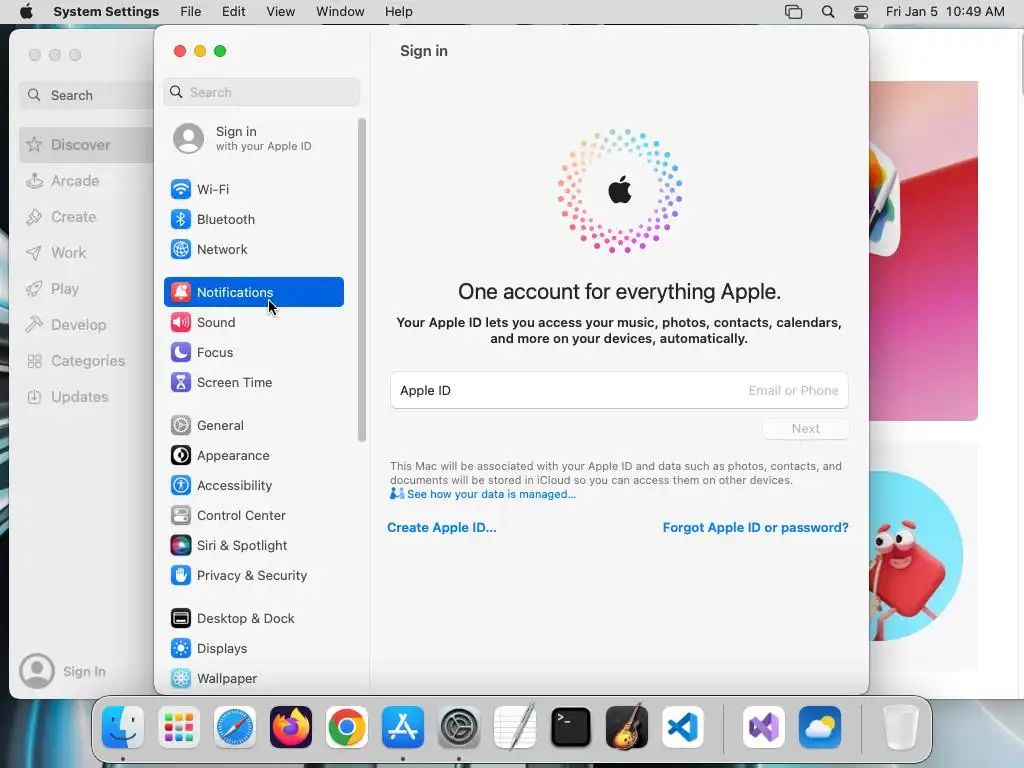Open Trash in the Dock
Viewport: 1024px width, 768px height.
pyautogui.click(x=901, y=727)
